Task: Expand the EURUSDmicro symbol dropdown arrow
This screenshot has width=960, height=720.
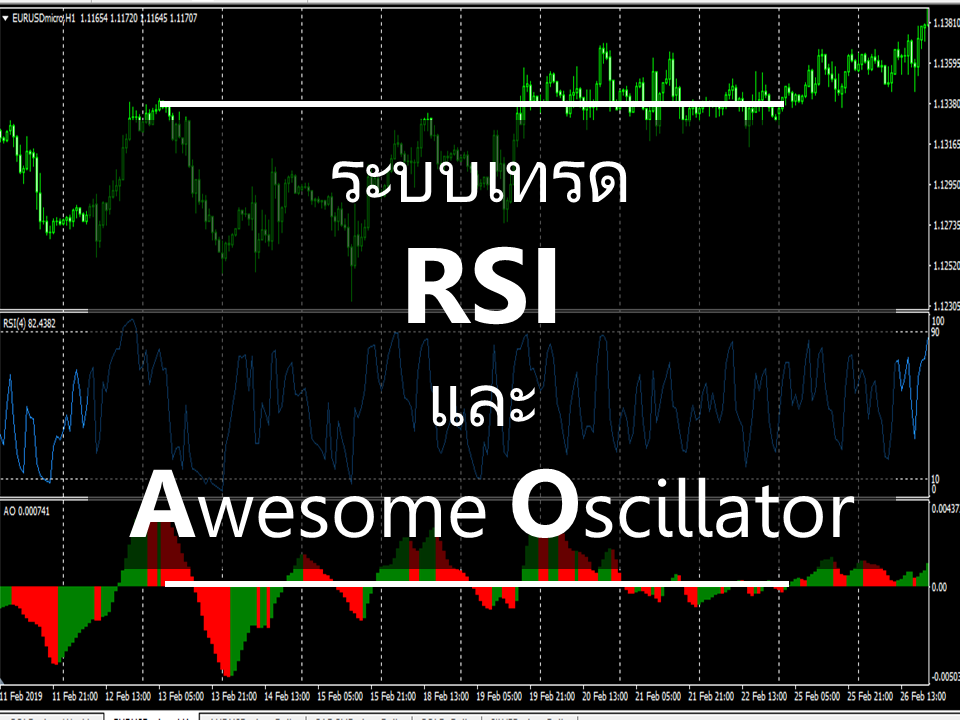Action: tap(8, 16)
